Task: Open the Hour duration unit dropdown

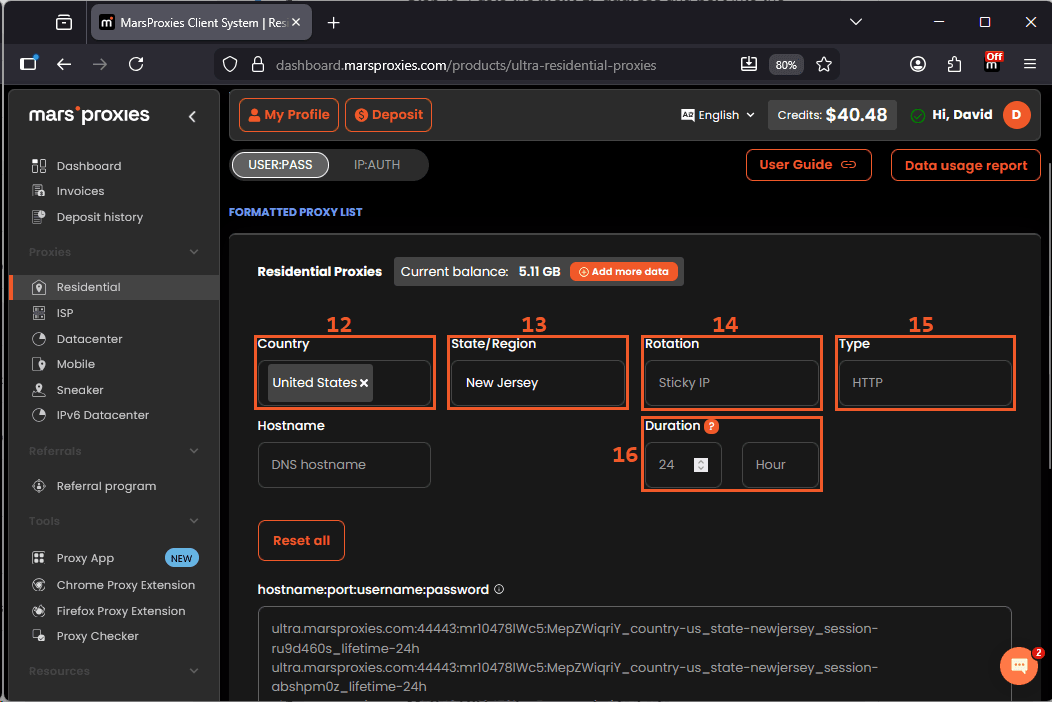Action: [x=780, y=465]
